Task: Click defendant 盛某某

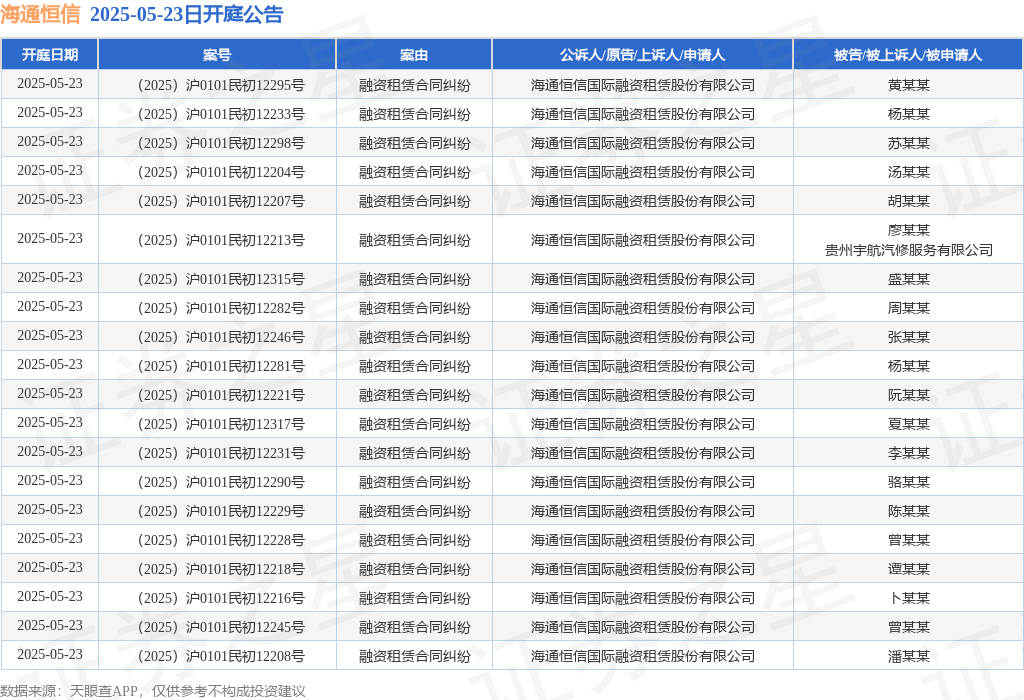Action: [908, 279]
